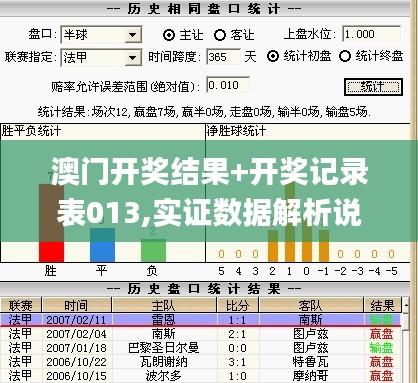This screenshot has height=383, width=418.
Task: Select the 2007/02/04 南斯 match row
Action: point(201,334)
